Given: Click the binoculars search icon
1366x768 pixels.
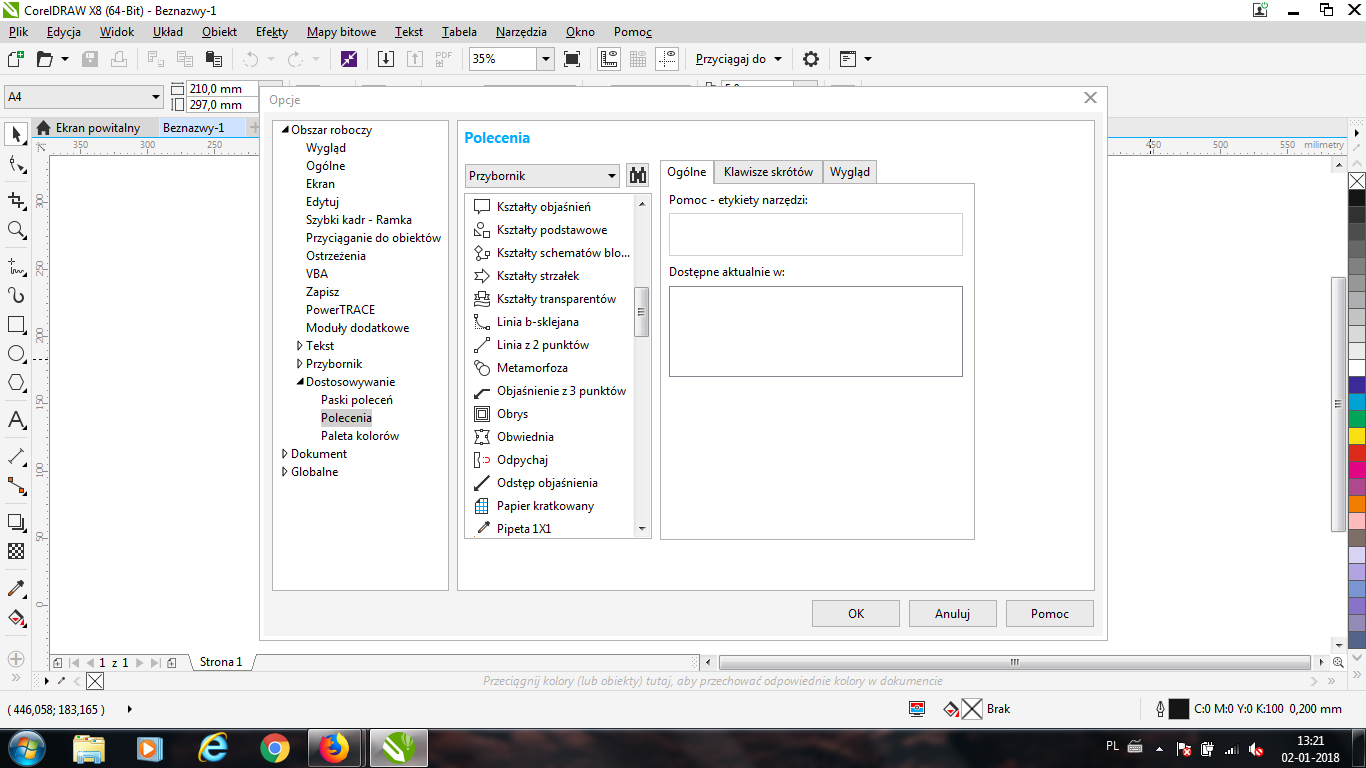Looking at the screenshot, I should pyautogui.click(x=637, y=175).
